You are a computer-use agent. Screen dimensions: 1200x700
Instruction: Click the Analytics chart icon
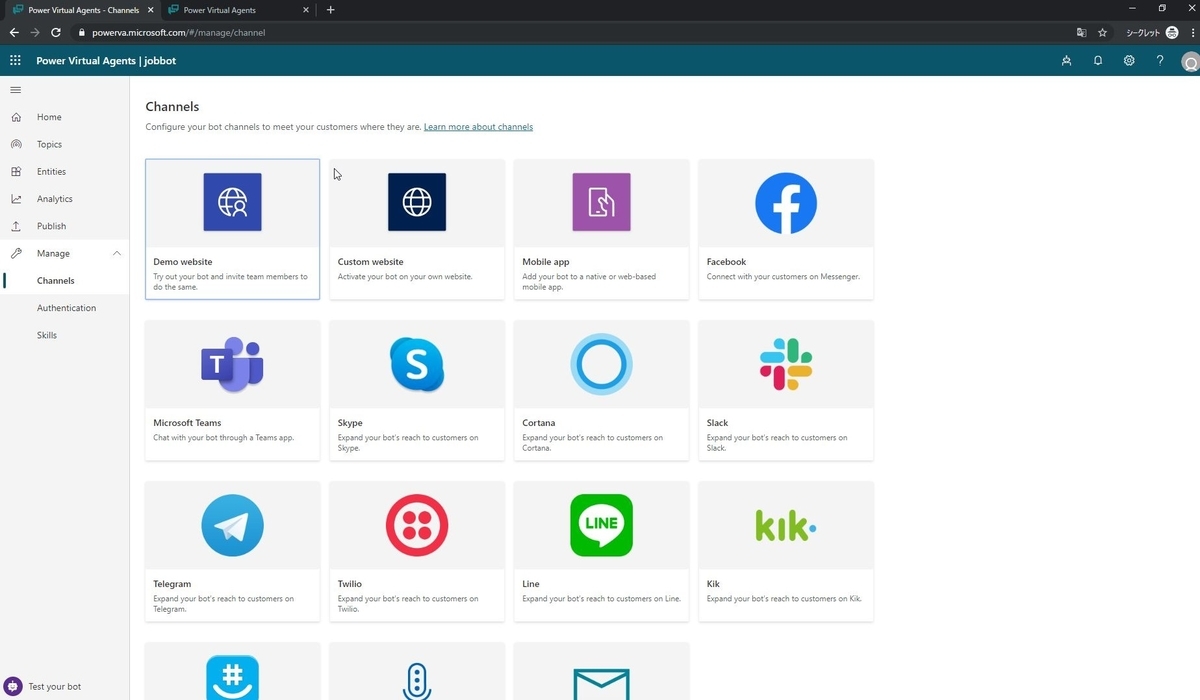click(x=16, y=199)
